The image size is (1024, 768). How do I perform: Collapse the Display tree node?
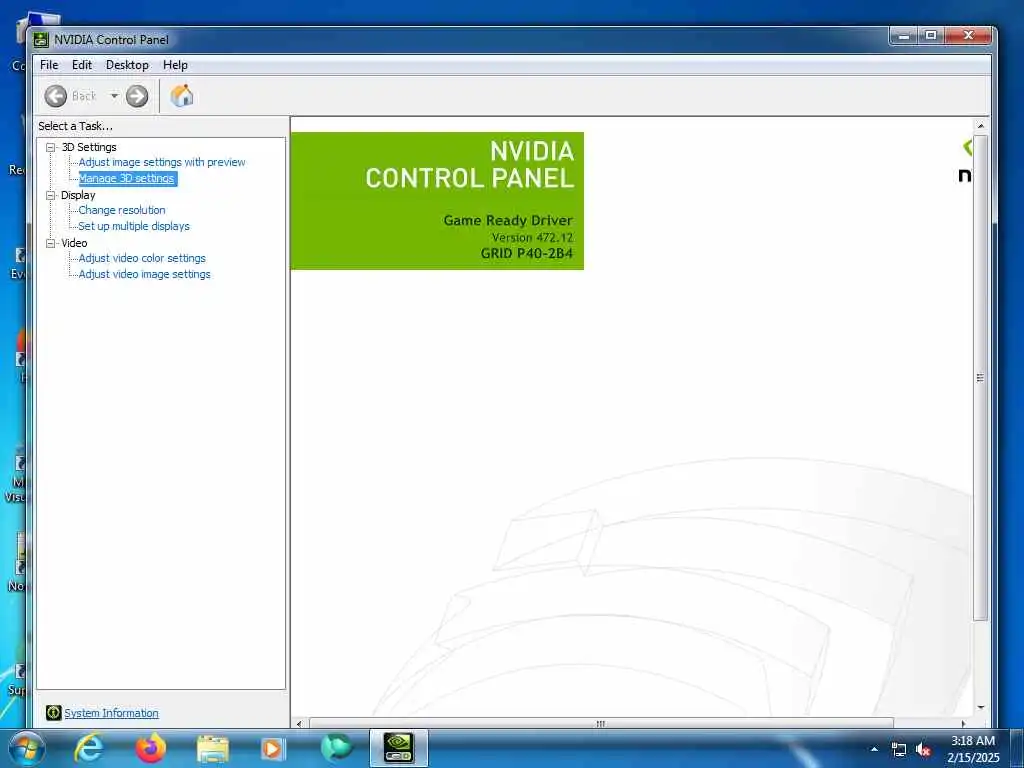coord(50,195)
